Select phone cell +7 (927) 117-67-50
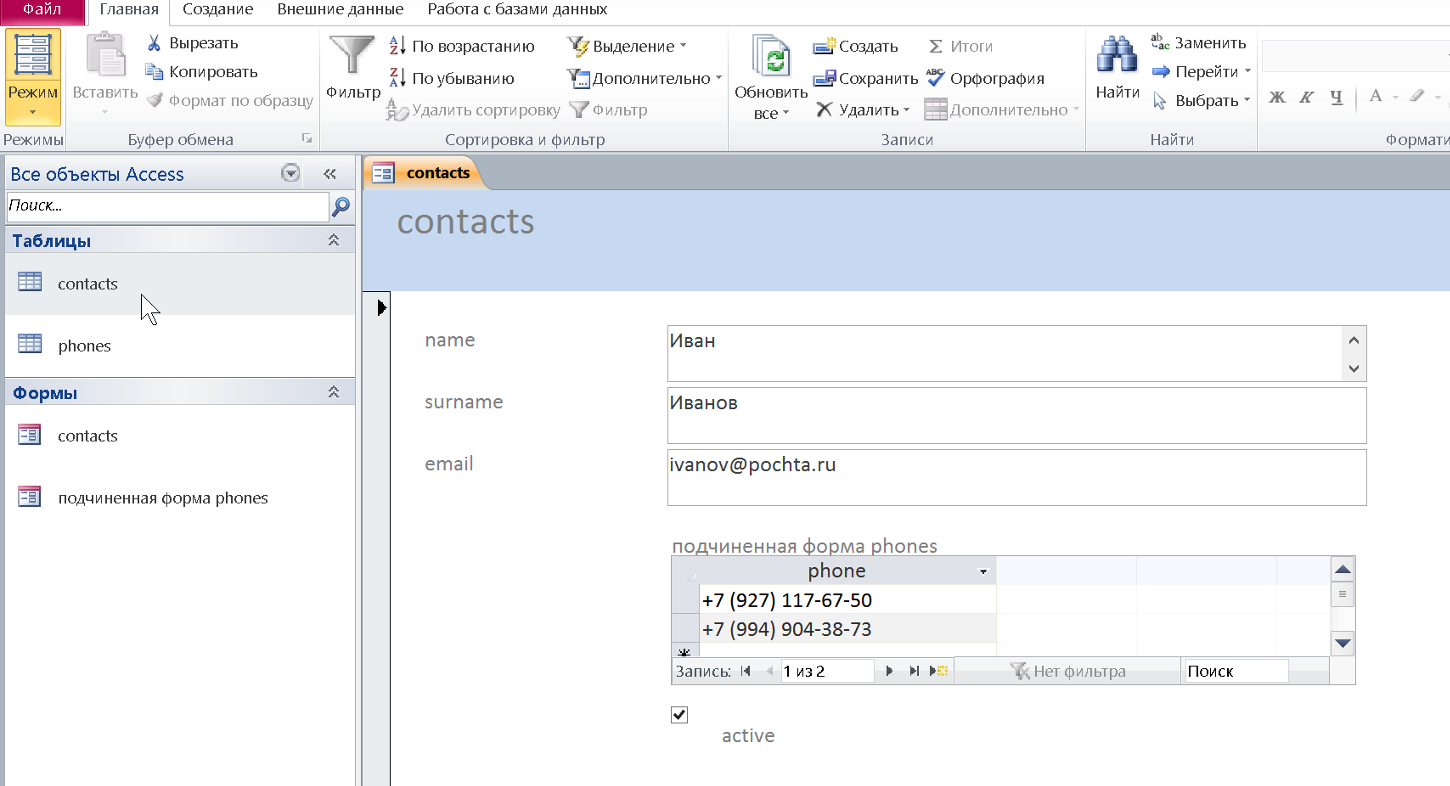The width and height of the screenshot is (1450, 786). click(x=847, y=600)
